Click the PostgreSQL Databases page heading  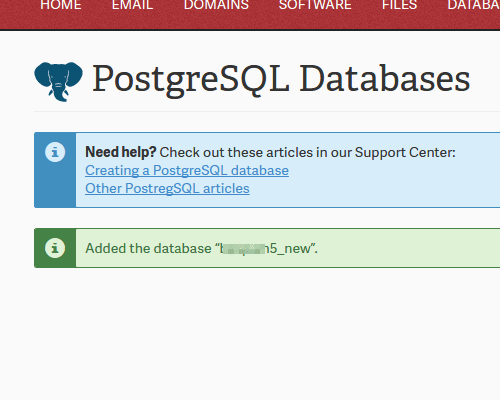tap(281, 79)
